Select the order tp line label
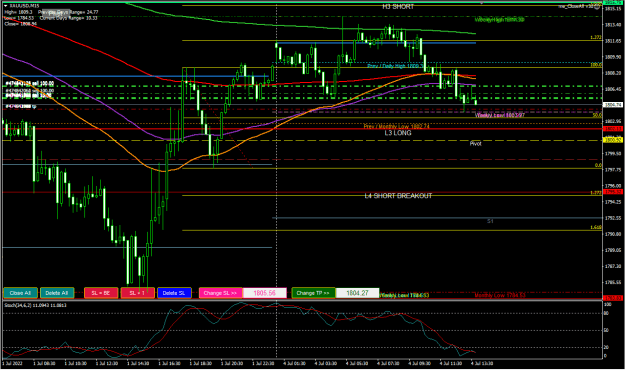The image size is (625, 370). pyautogui.click(x=20, y=106)
